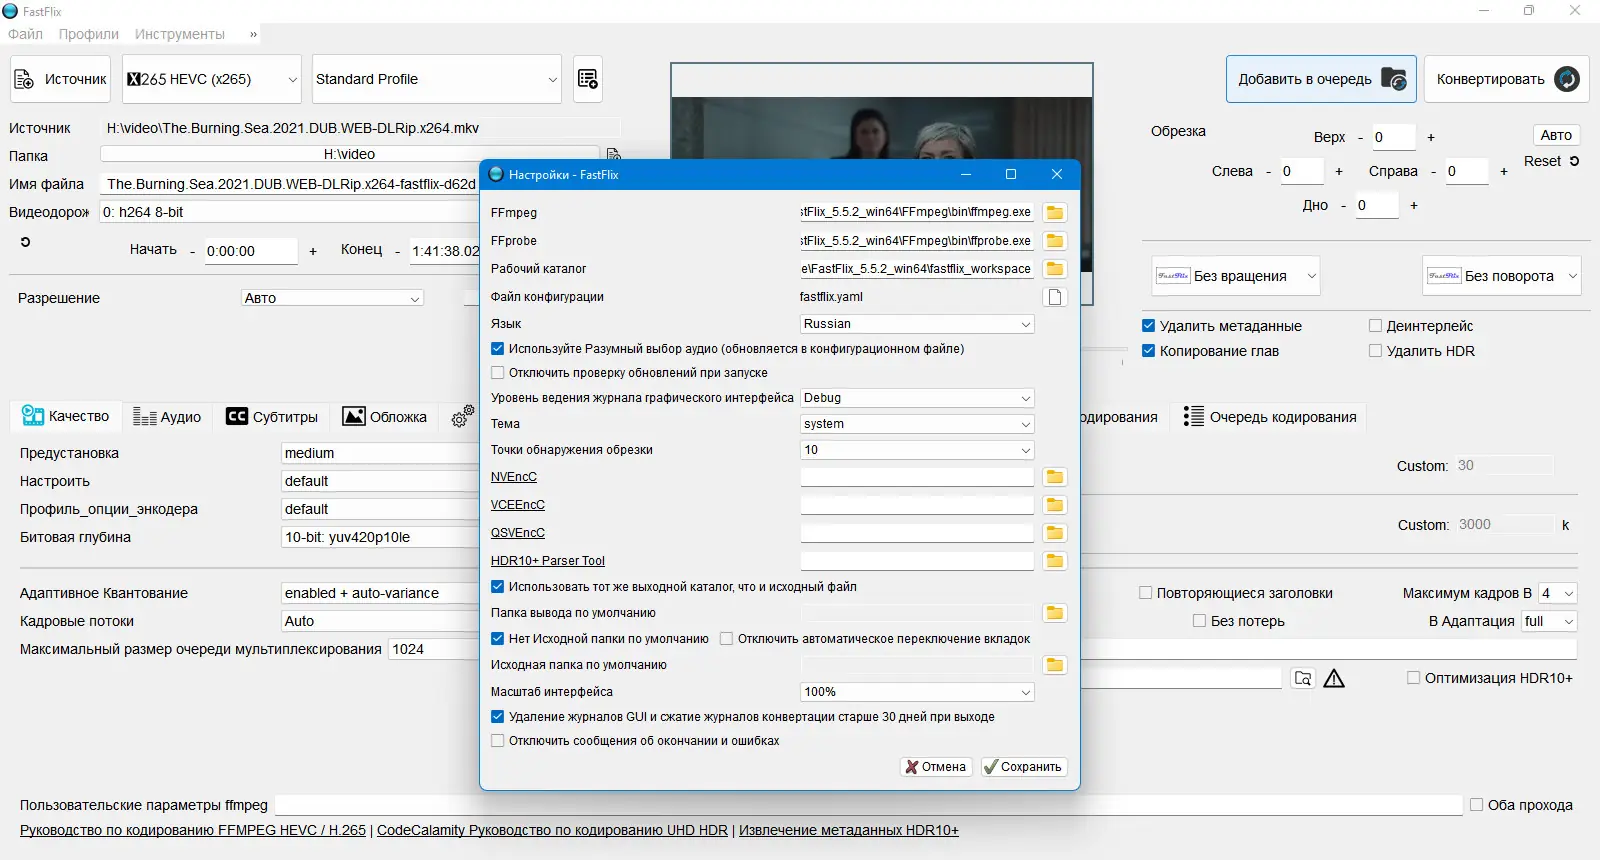Viewport: 1600px width, 860px height.
Task: Expand the Standard Profile dropdown
Action: pyautogui.click(x=437, y=79)
